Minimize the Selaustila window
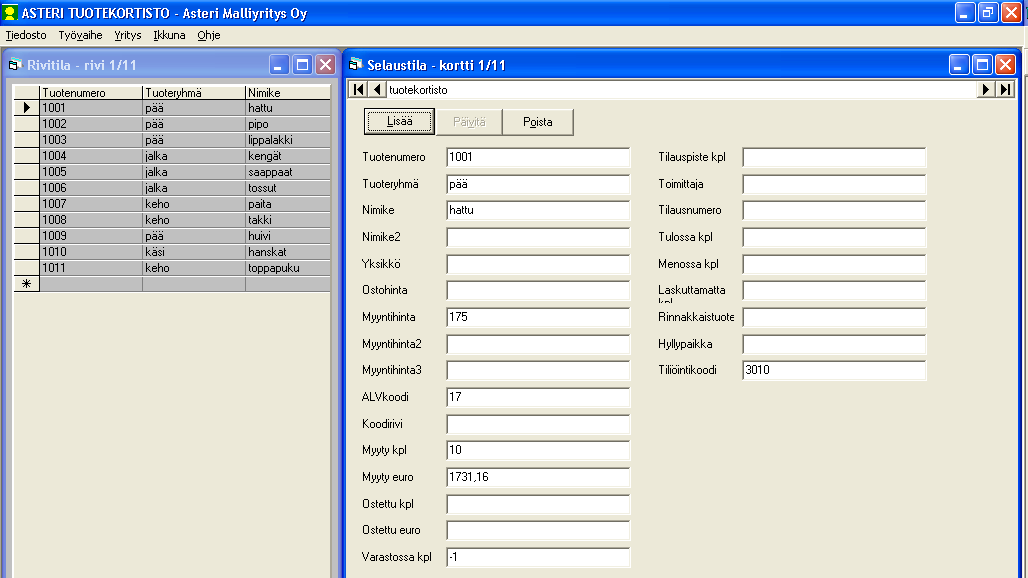Image resolution: width=1028 pixels, height=578 pixels. tap(959, 64)
